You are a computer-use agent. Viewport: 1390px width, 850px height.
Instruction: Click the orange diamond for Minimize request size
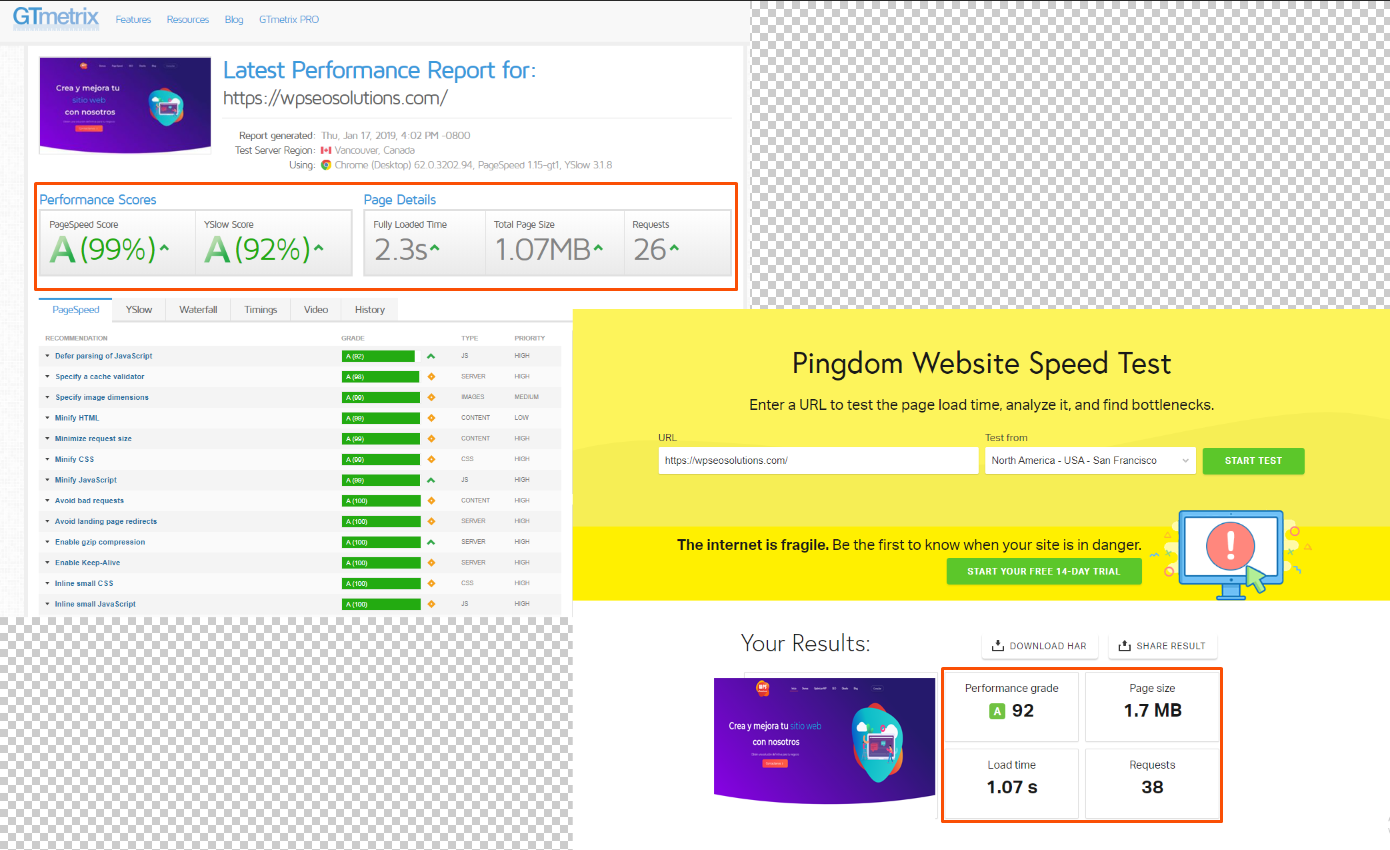(x=431, y=439)
